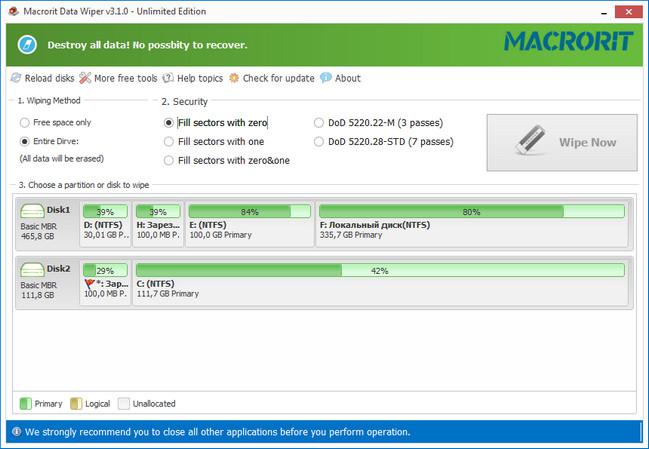
Task: Select H: partition 39% usage bar
Action: 158,211
